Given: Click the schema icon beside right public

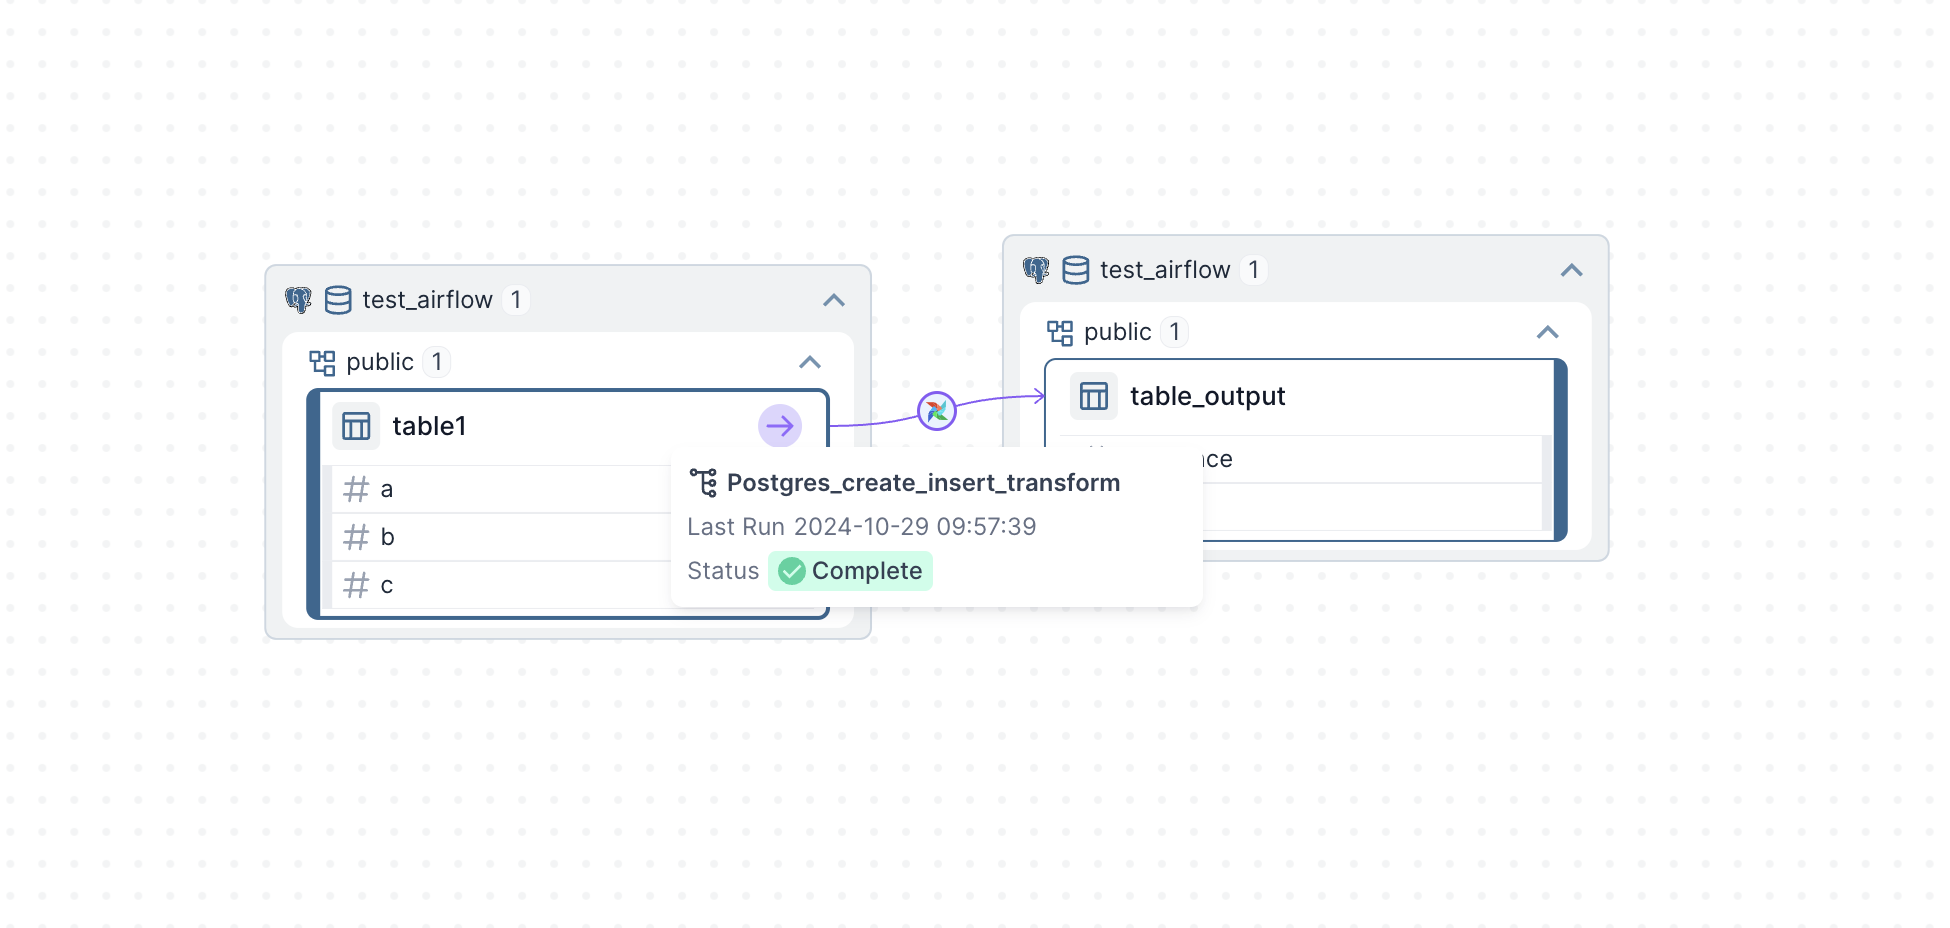Looking at the screenshot, I should [x=1059, y=332].
